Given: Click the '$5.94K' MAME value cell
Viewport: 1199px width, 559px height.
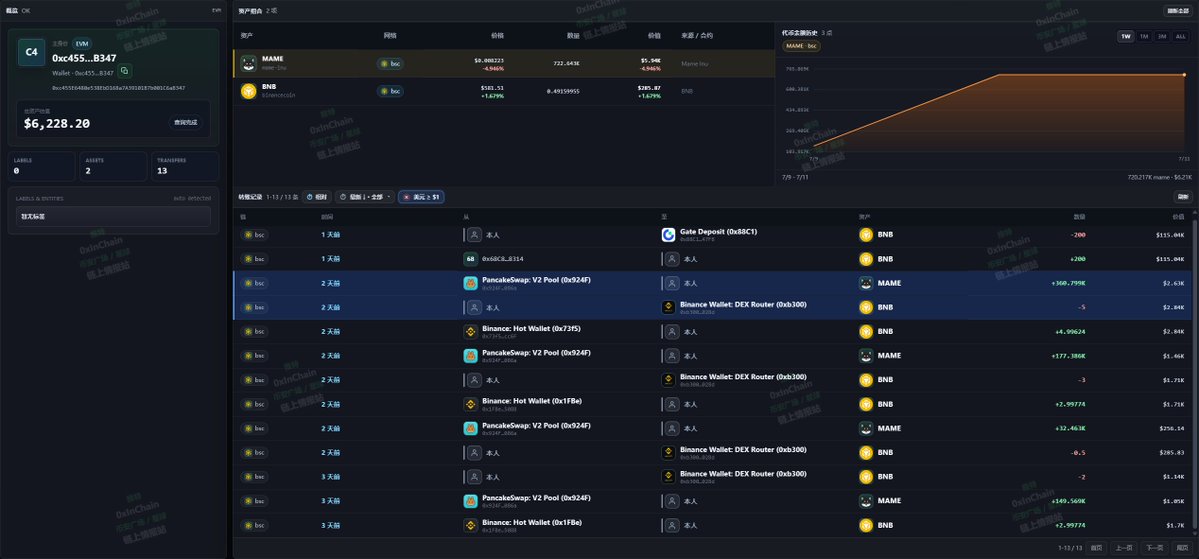Looking at the screenshot, I should pos(651,60).
